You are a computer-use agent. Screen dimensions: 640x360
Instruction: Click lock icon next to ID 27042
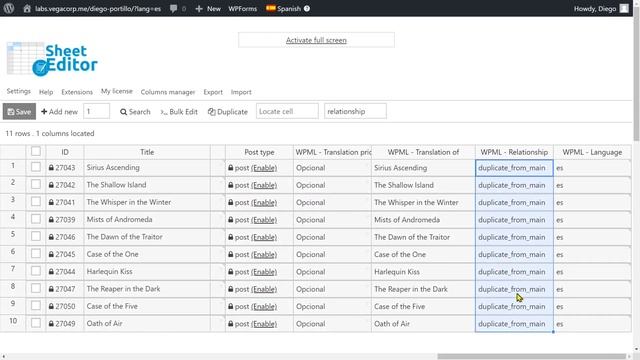tap(51, 185)
